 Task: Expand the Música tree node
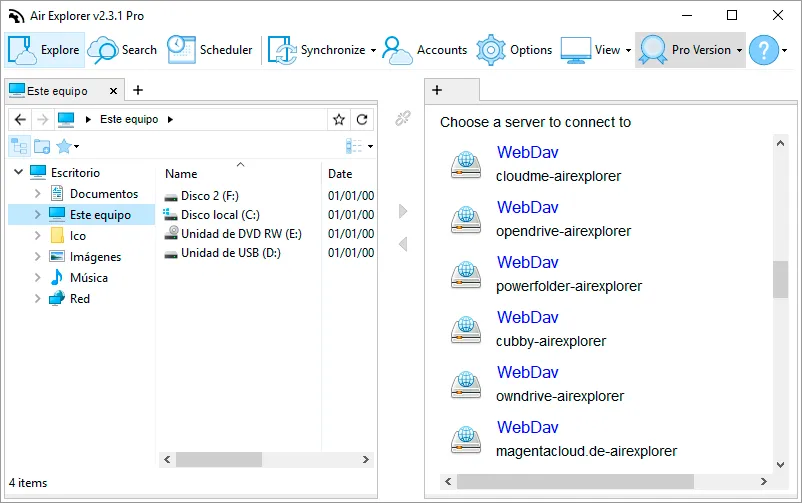tap(37, 277)
